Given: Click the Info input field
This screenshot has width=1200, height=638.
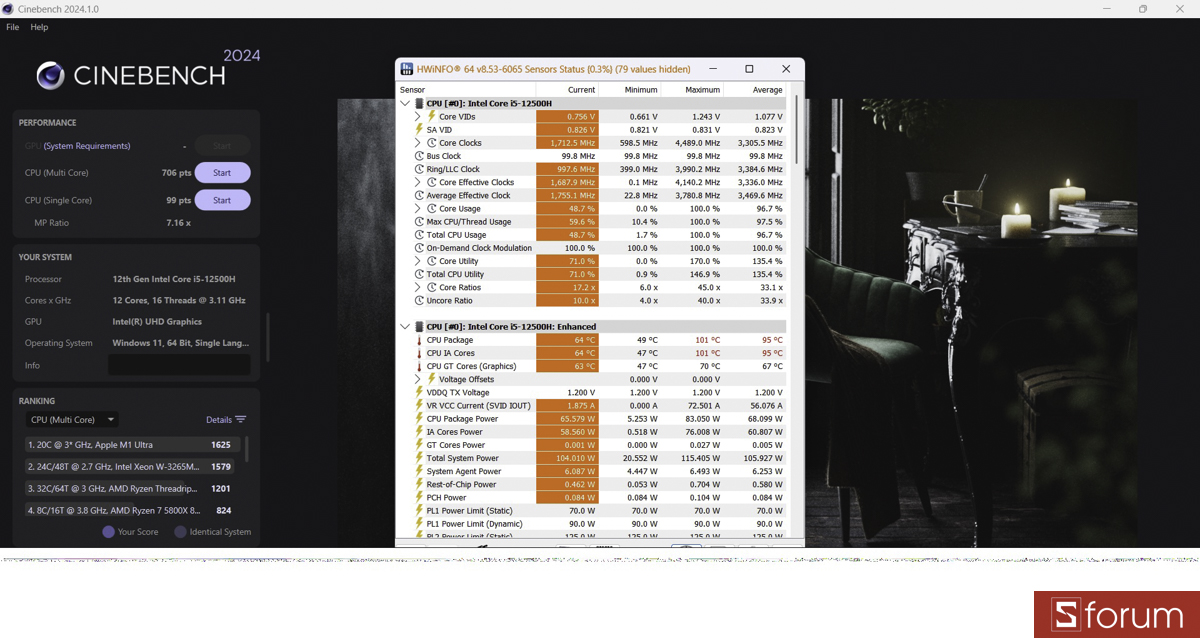Looking at the screenshot, I should pos(179,365).
